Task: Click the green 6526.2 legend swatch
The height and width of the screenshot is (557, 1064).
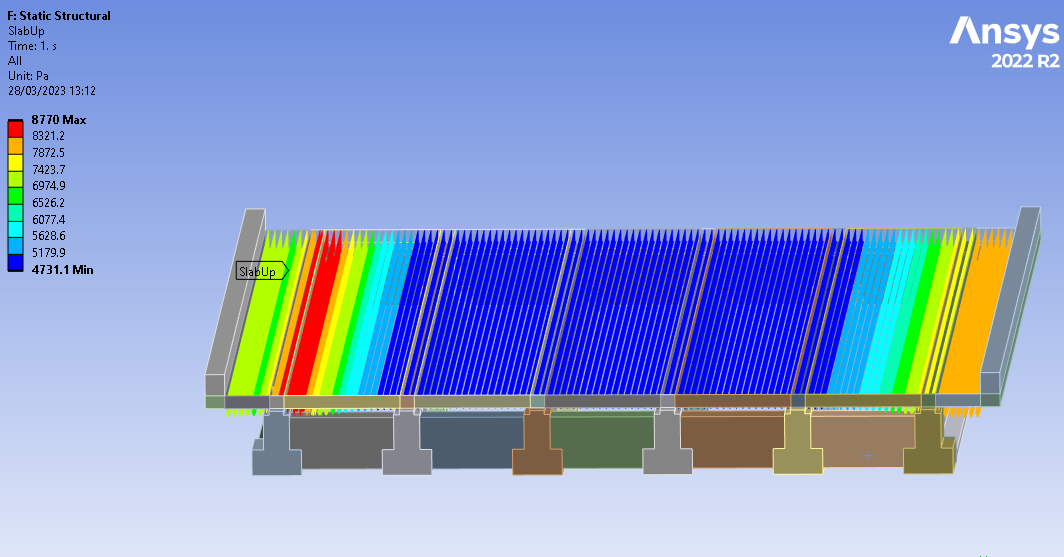Action: [15, 196]
